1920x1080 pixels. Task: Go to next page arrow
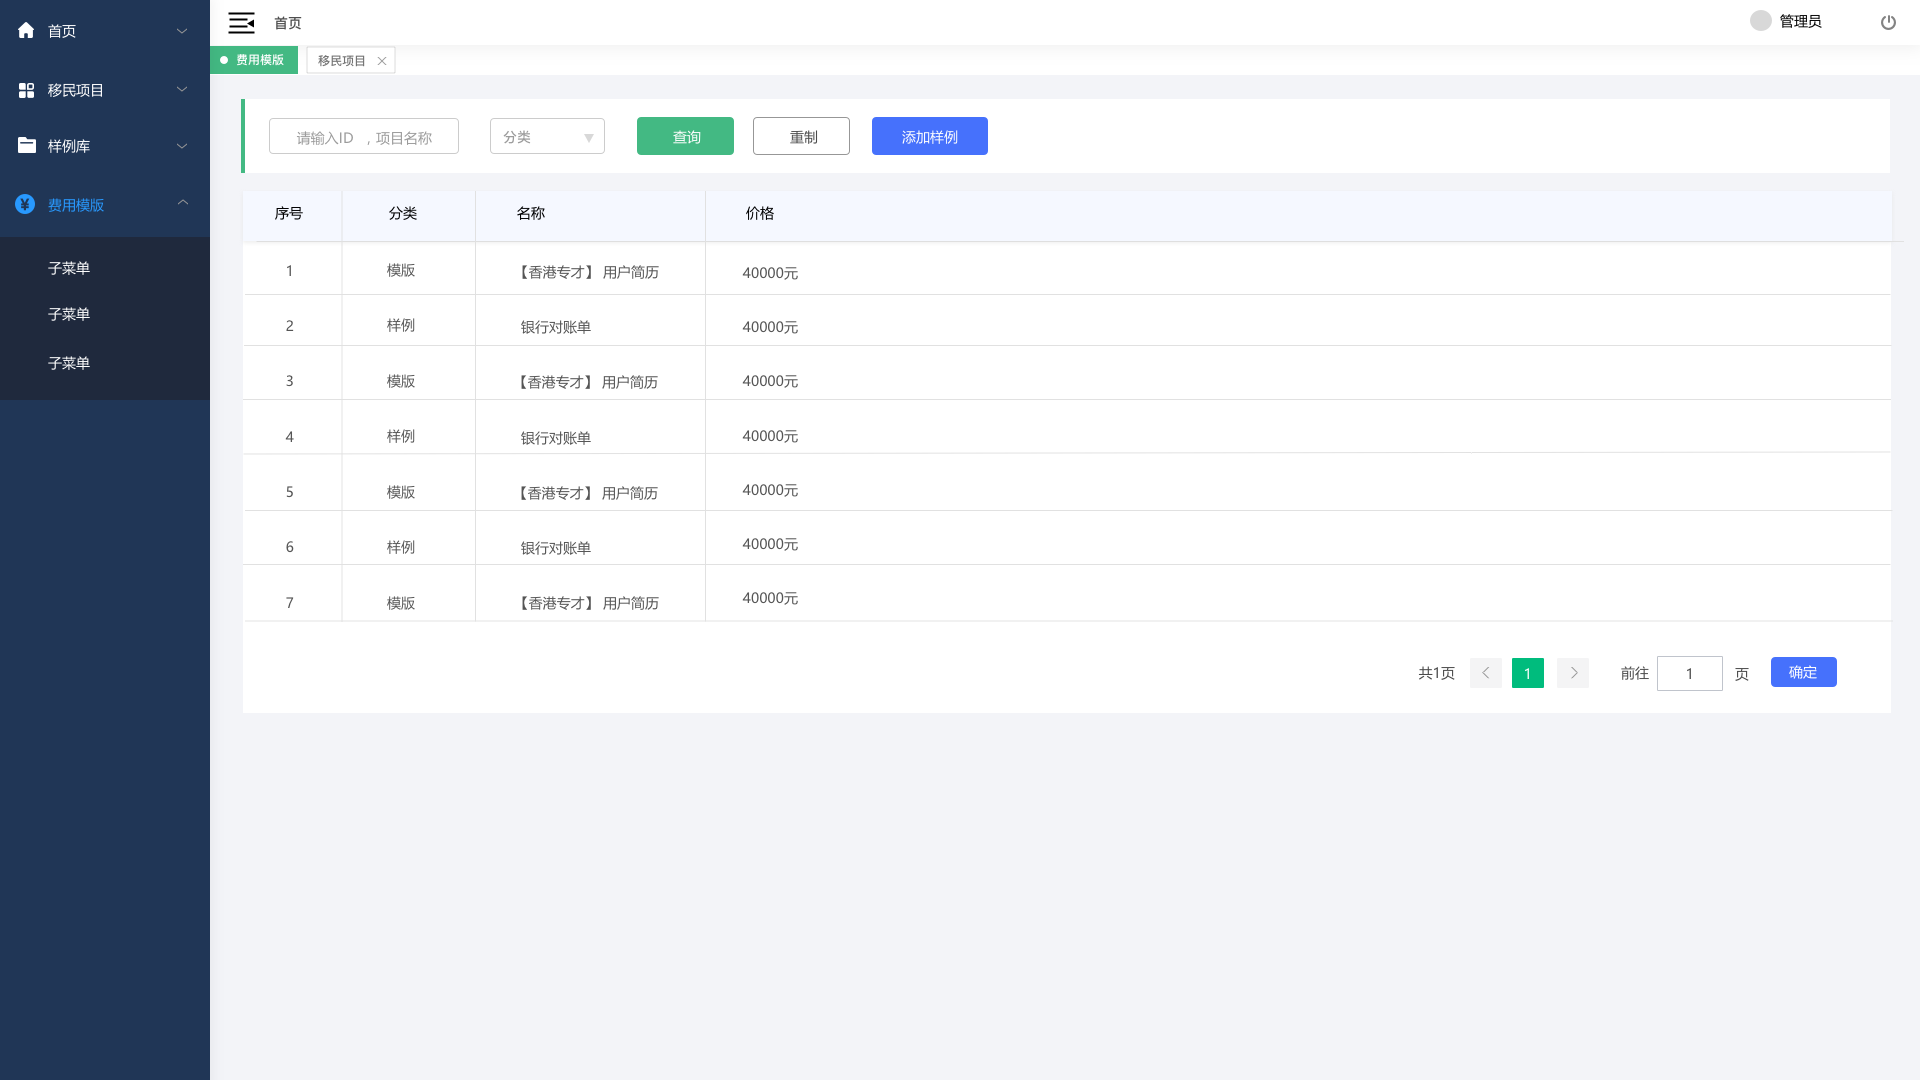pyautogui.click(x=1573, y=673)
